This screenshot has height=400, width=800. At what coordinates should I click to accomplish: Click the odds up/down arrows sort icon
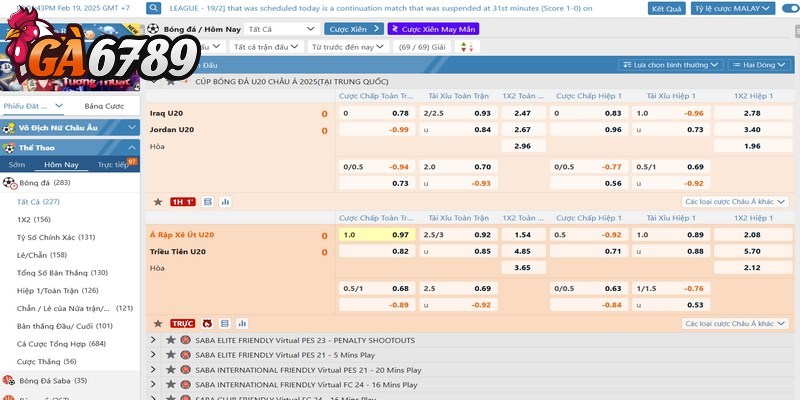click(467, 47)
